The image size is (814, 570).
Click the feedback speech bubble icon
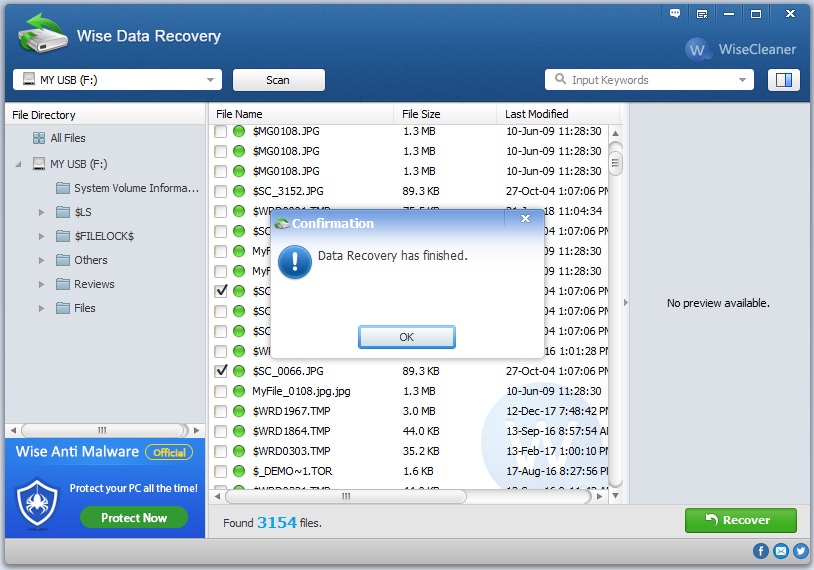click(x=675, y=13)
